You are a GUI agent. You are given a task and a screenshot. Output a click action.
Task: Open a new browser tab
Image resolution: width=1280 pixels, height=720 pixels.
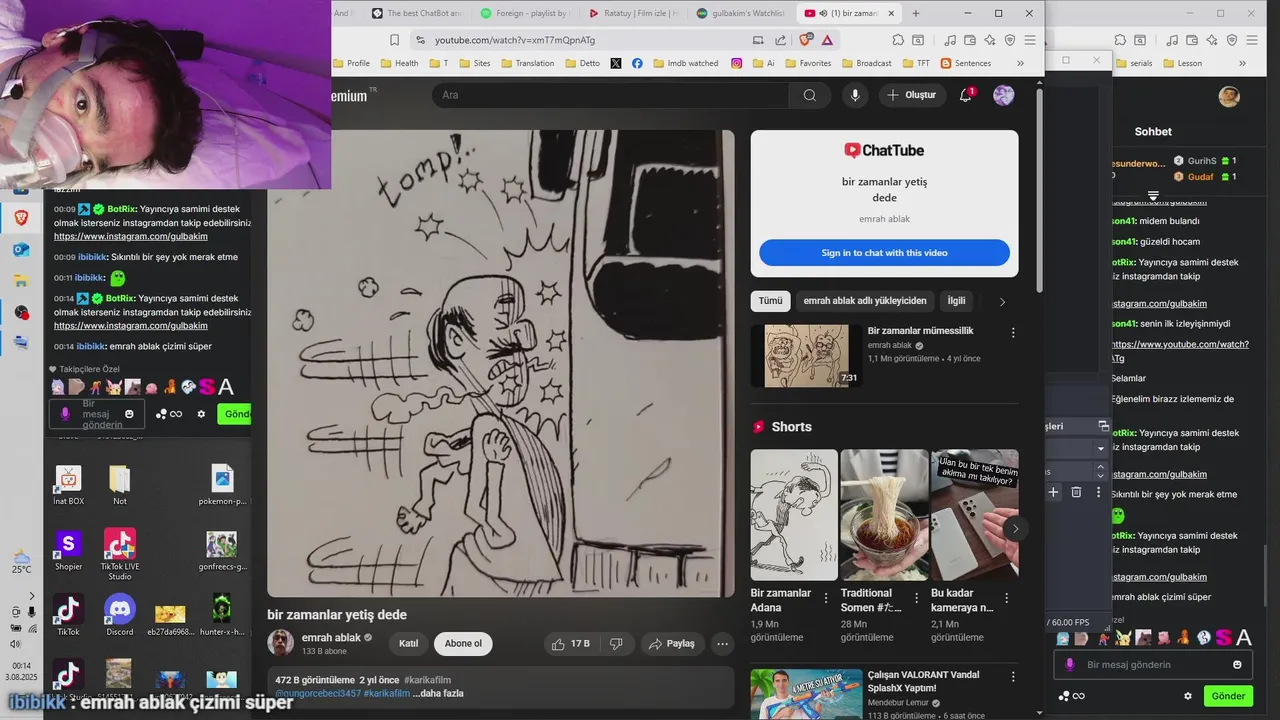pyautogui.click(x=915, y=13)
